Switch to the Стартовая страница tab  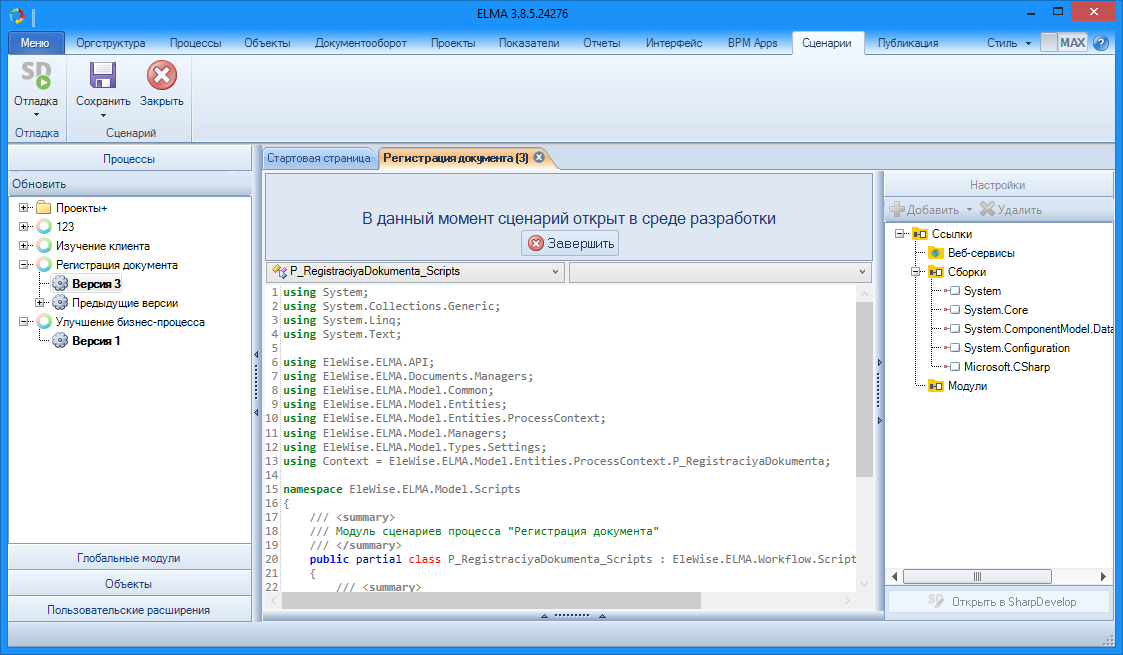coord(318,158)
